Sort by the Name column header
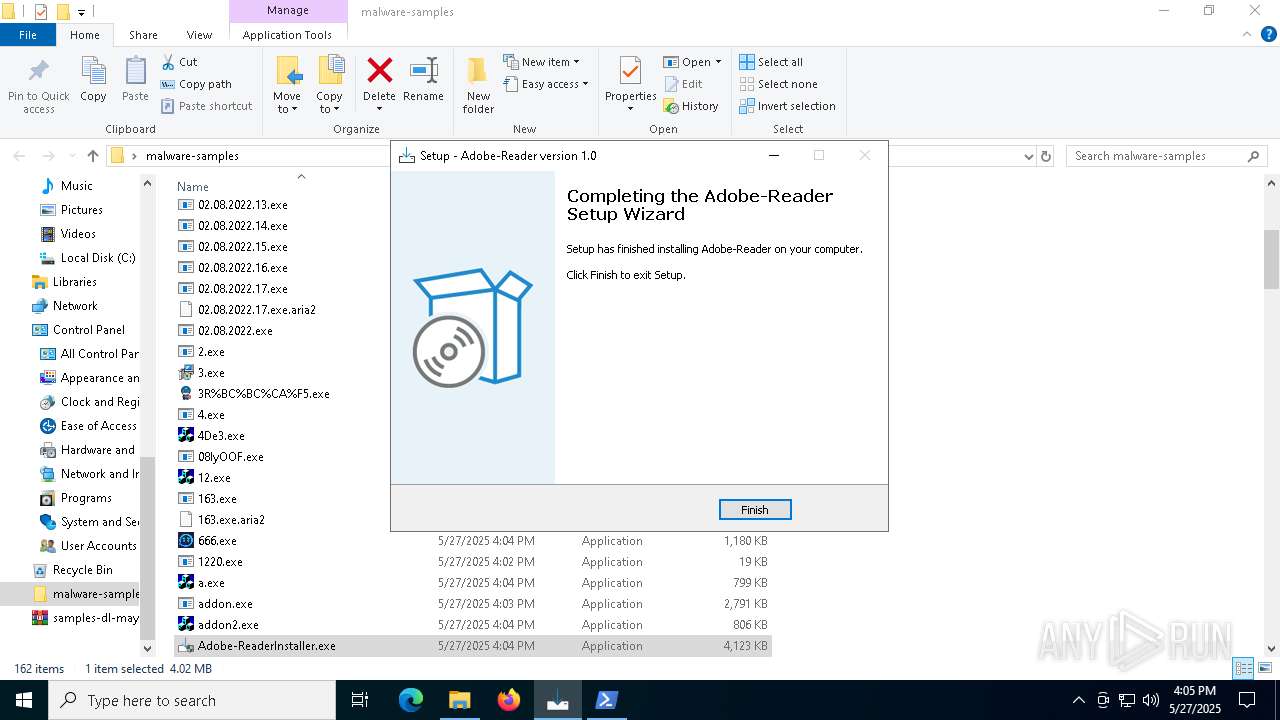 click(x=193, y=187)
